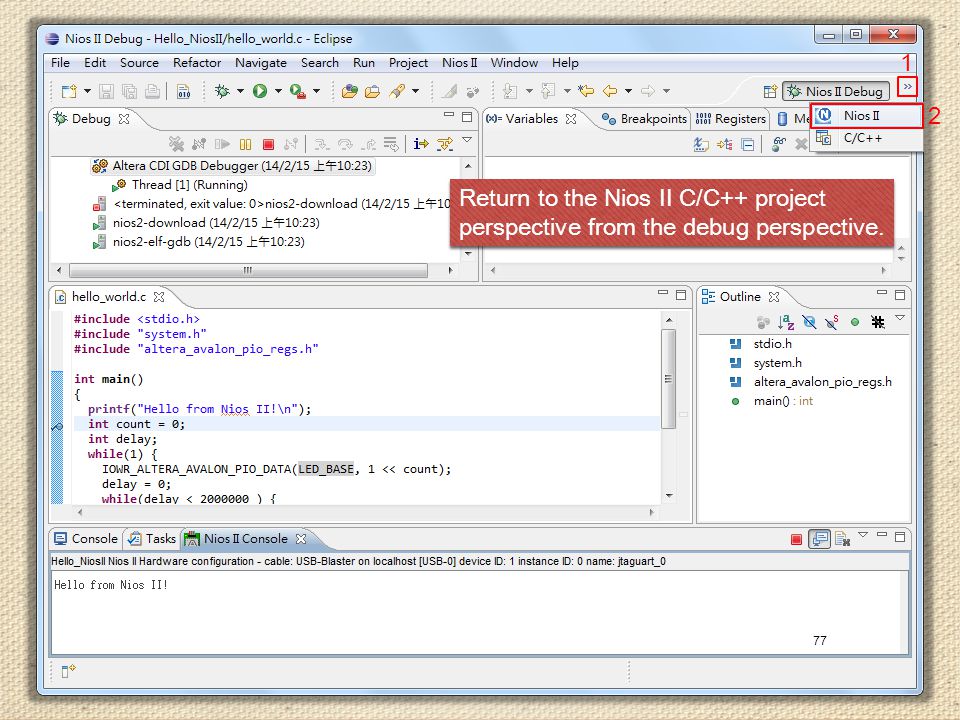The width and height of the screenshot is (960, 720).
Task: Select C/C++ perspective from dropdown list
Action: [867, 138]
